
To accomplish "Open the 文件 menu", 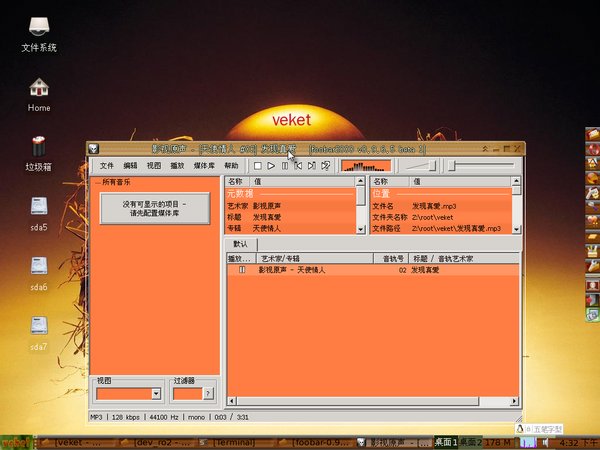I will click(107, 165).
